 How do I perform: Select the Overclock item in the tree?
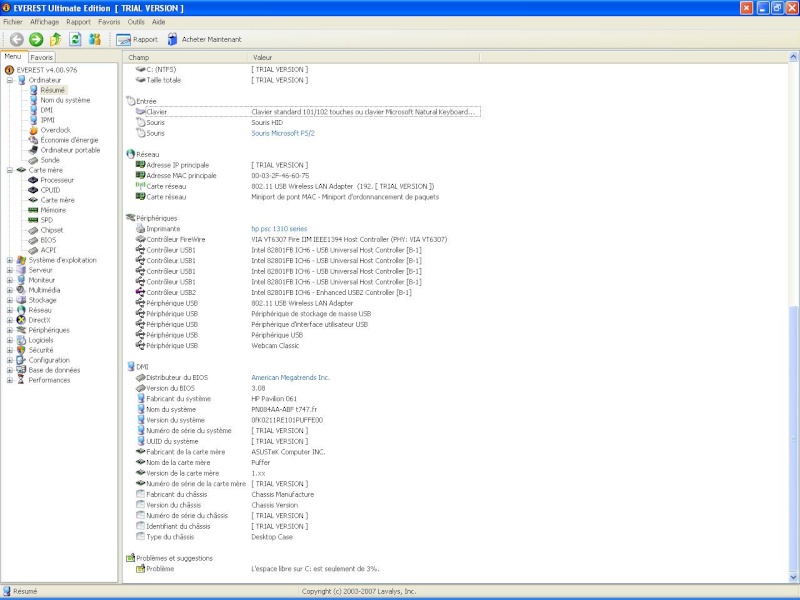tap(55, 130)
